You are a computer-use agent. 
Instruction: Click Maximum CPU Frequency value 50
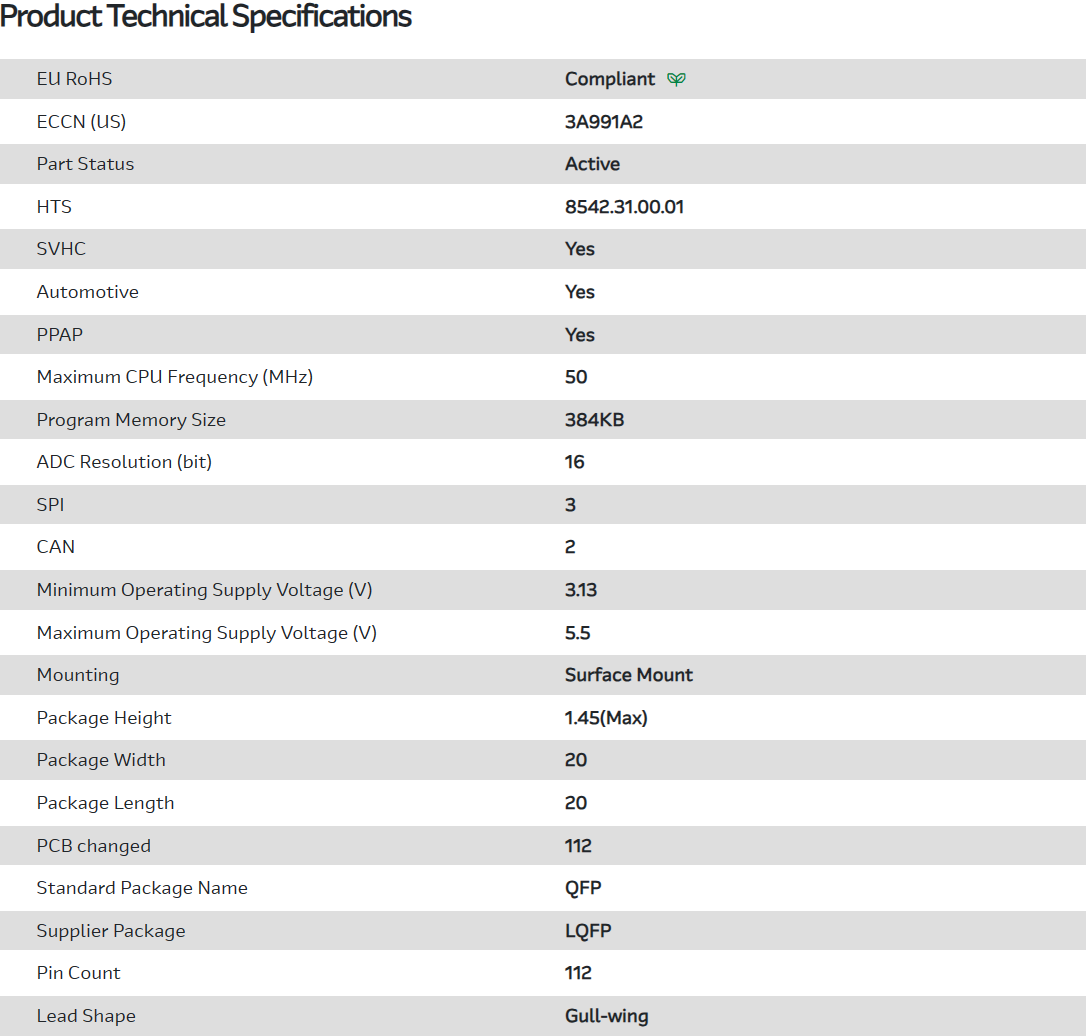[x=576, y=377]
